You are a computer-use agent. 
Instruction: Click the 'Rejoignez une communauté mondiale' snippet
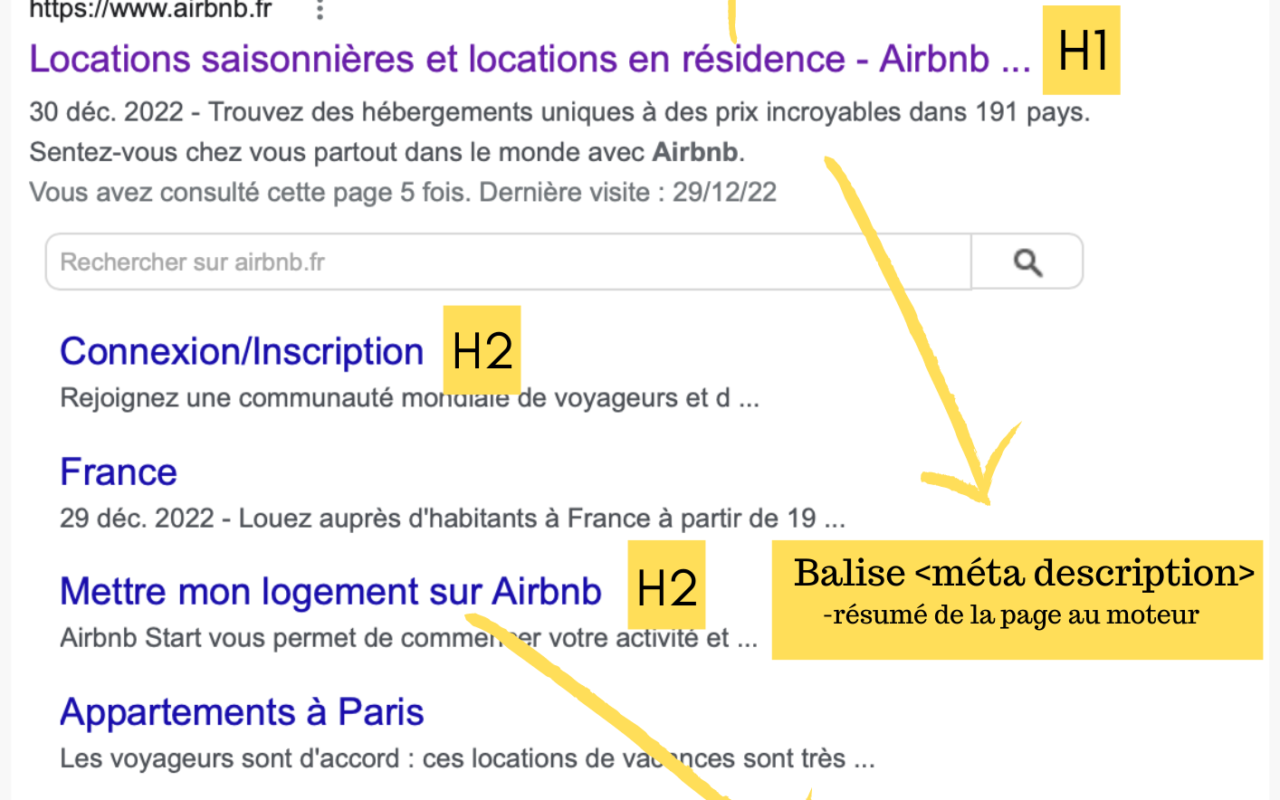click(x=410, y=398)
